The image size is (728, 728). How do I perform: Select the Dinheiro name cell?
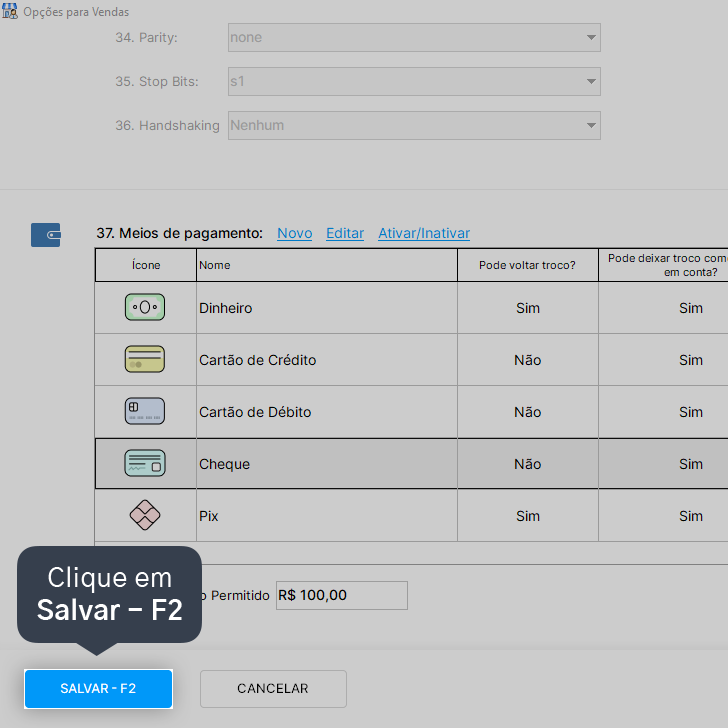coord(327,308)
